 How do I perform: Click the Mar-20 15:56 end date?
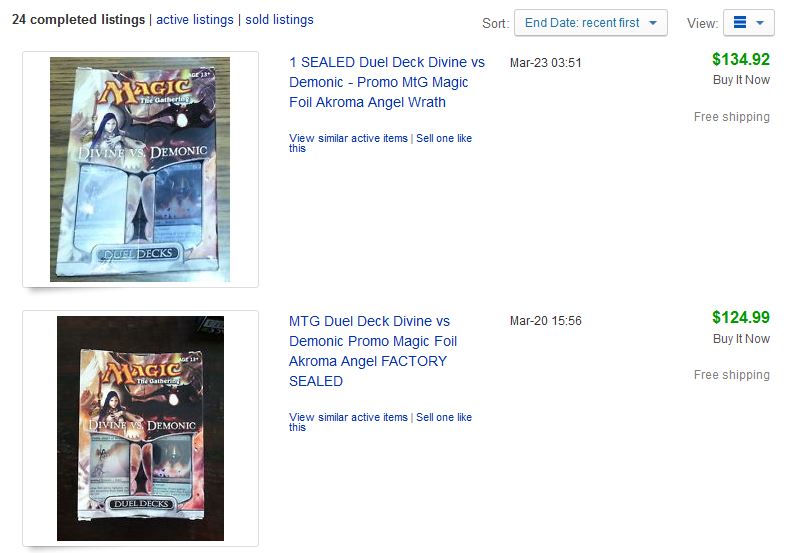click(x=546, y=321)
